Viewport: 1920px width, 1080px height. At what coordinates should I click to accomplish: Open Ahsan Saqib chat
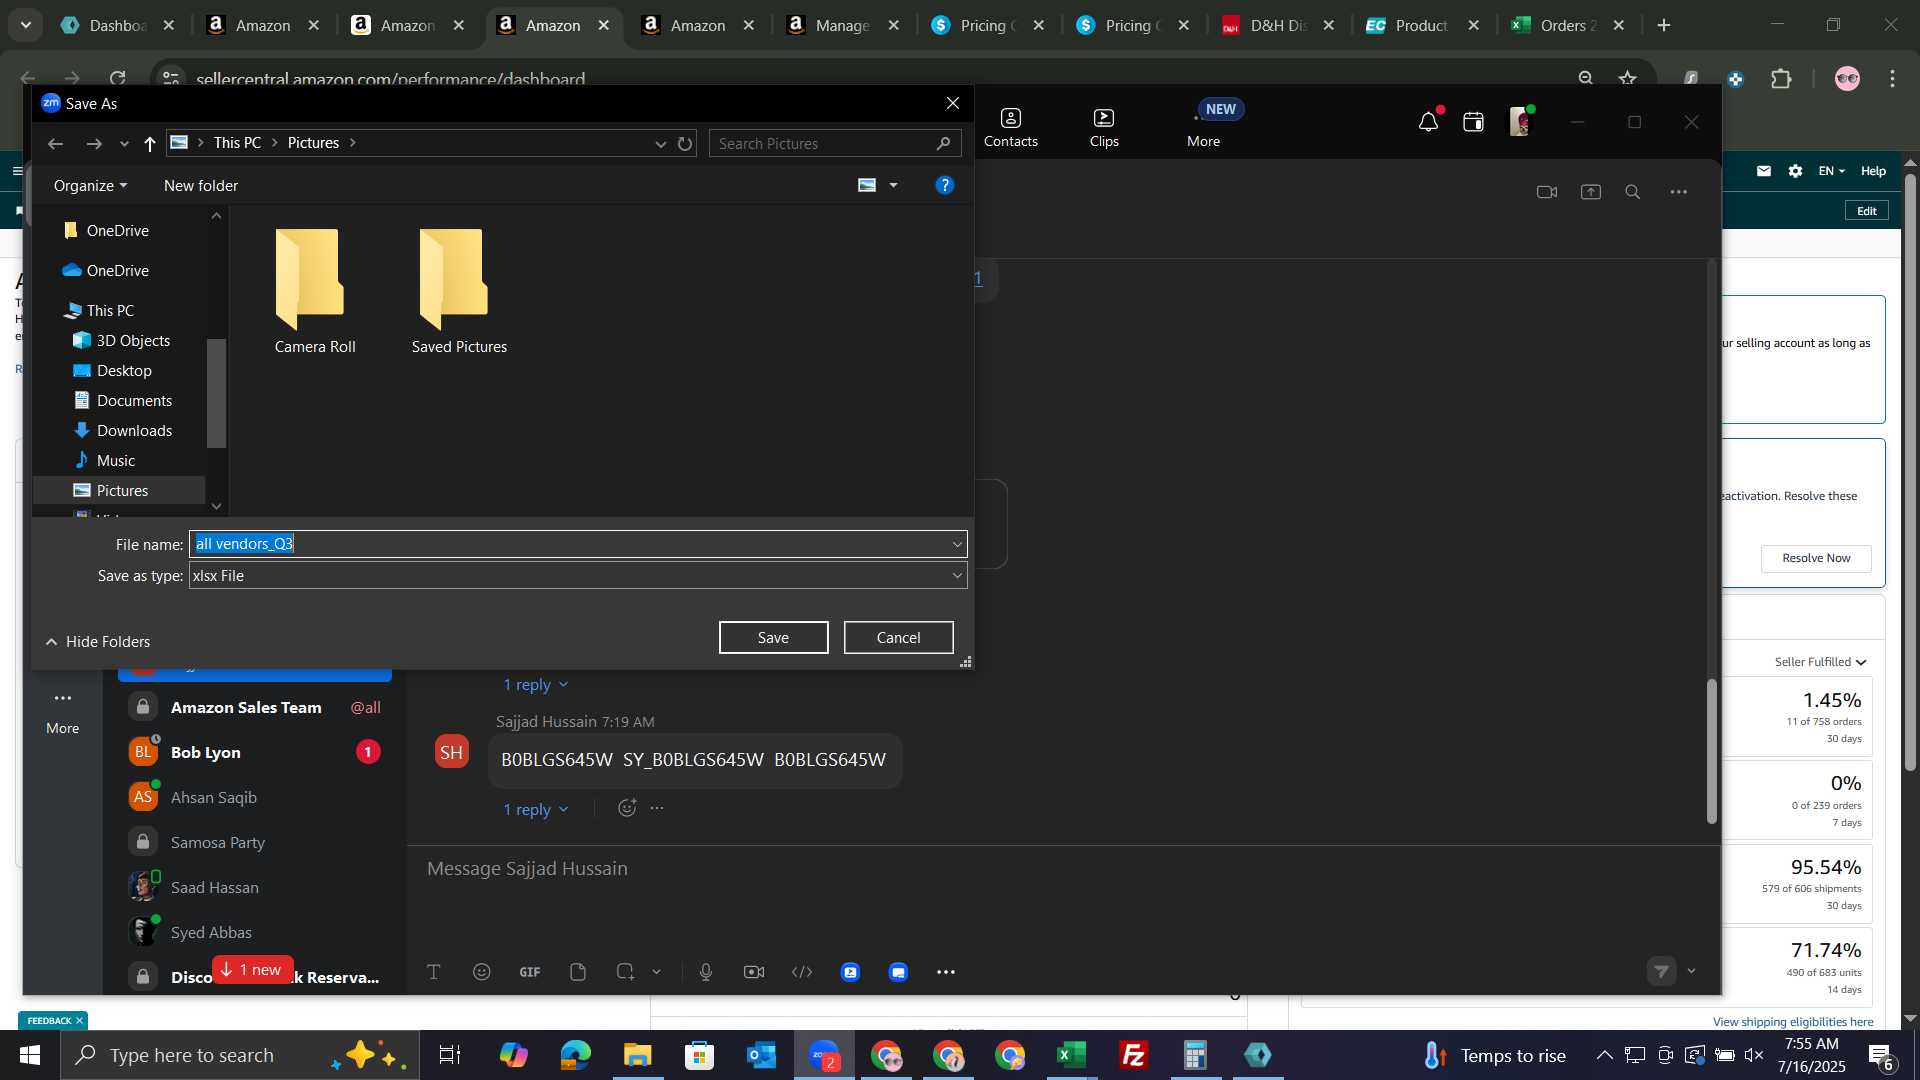[x=255, y=797]
